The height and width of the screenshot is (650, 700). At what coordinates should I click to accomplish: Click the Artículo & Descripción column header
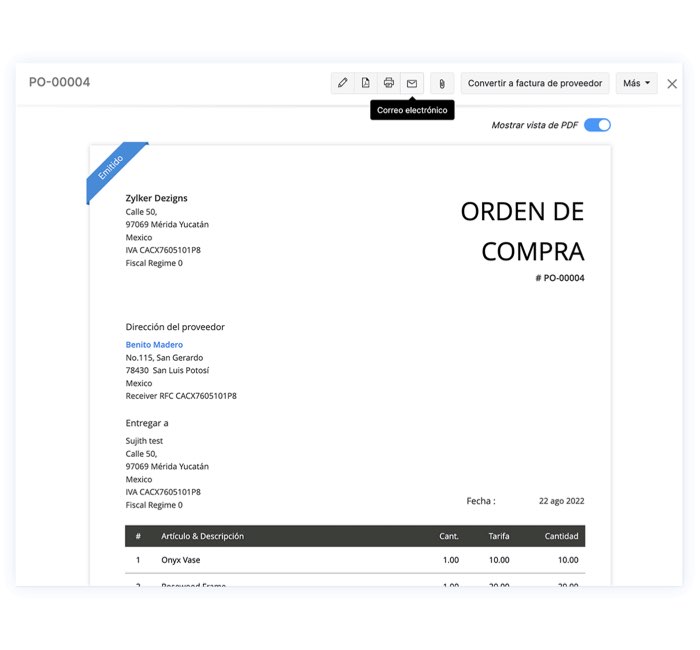[x=202, y=536]
